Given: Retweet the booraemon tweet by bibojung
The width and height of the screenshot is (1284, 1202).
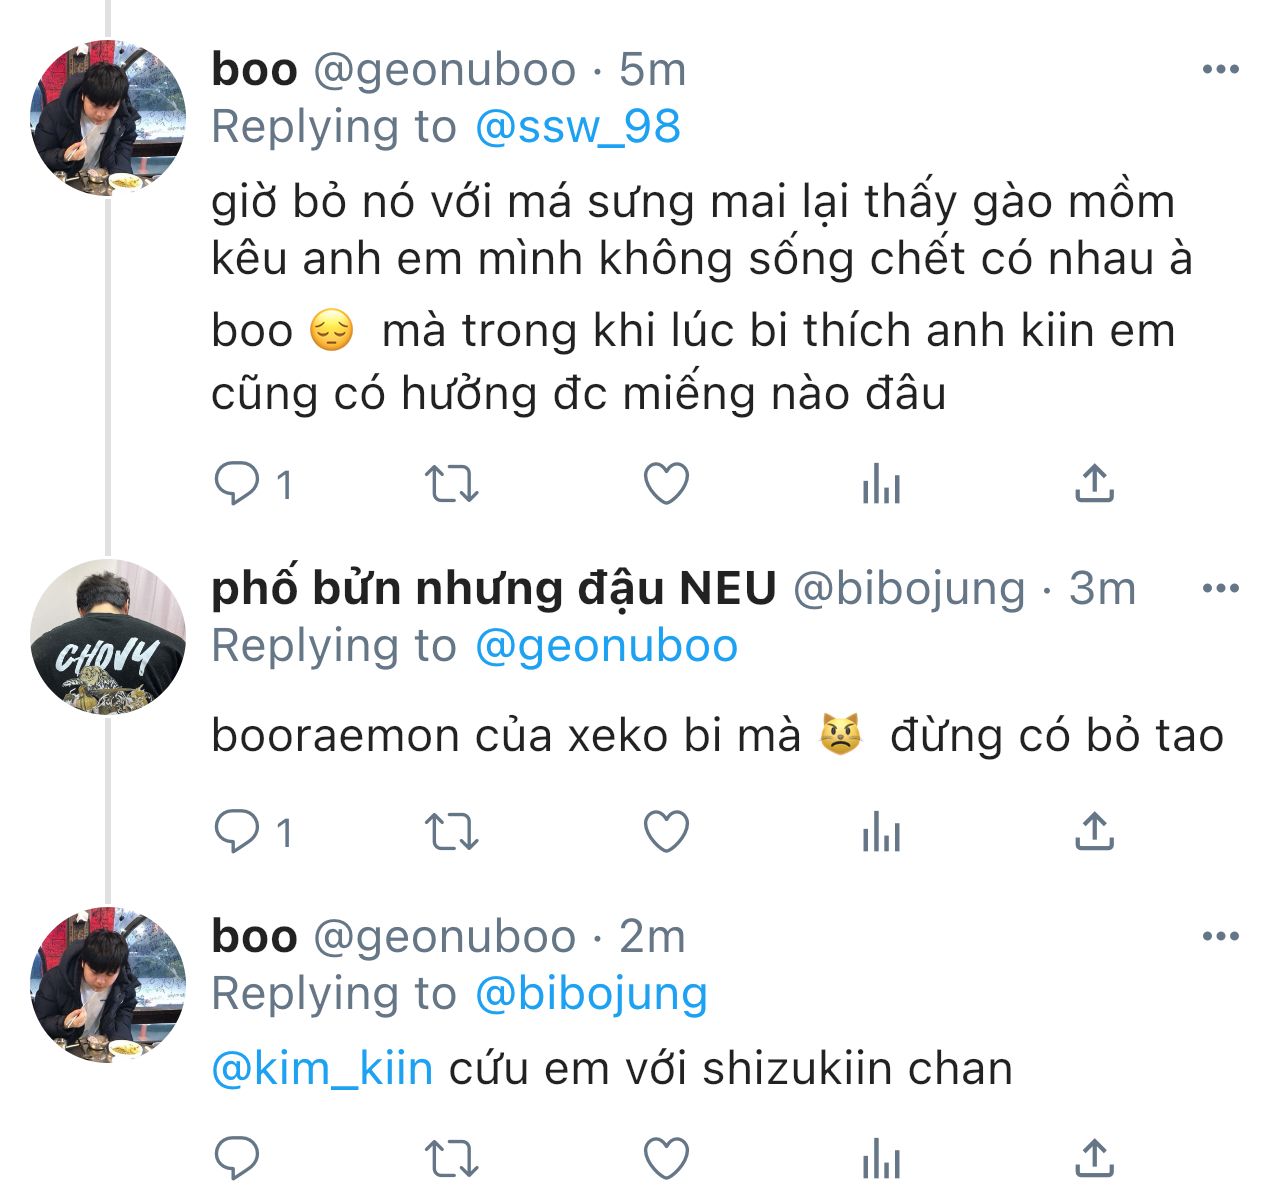Looking at the screenshot, I should 452,832.
